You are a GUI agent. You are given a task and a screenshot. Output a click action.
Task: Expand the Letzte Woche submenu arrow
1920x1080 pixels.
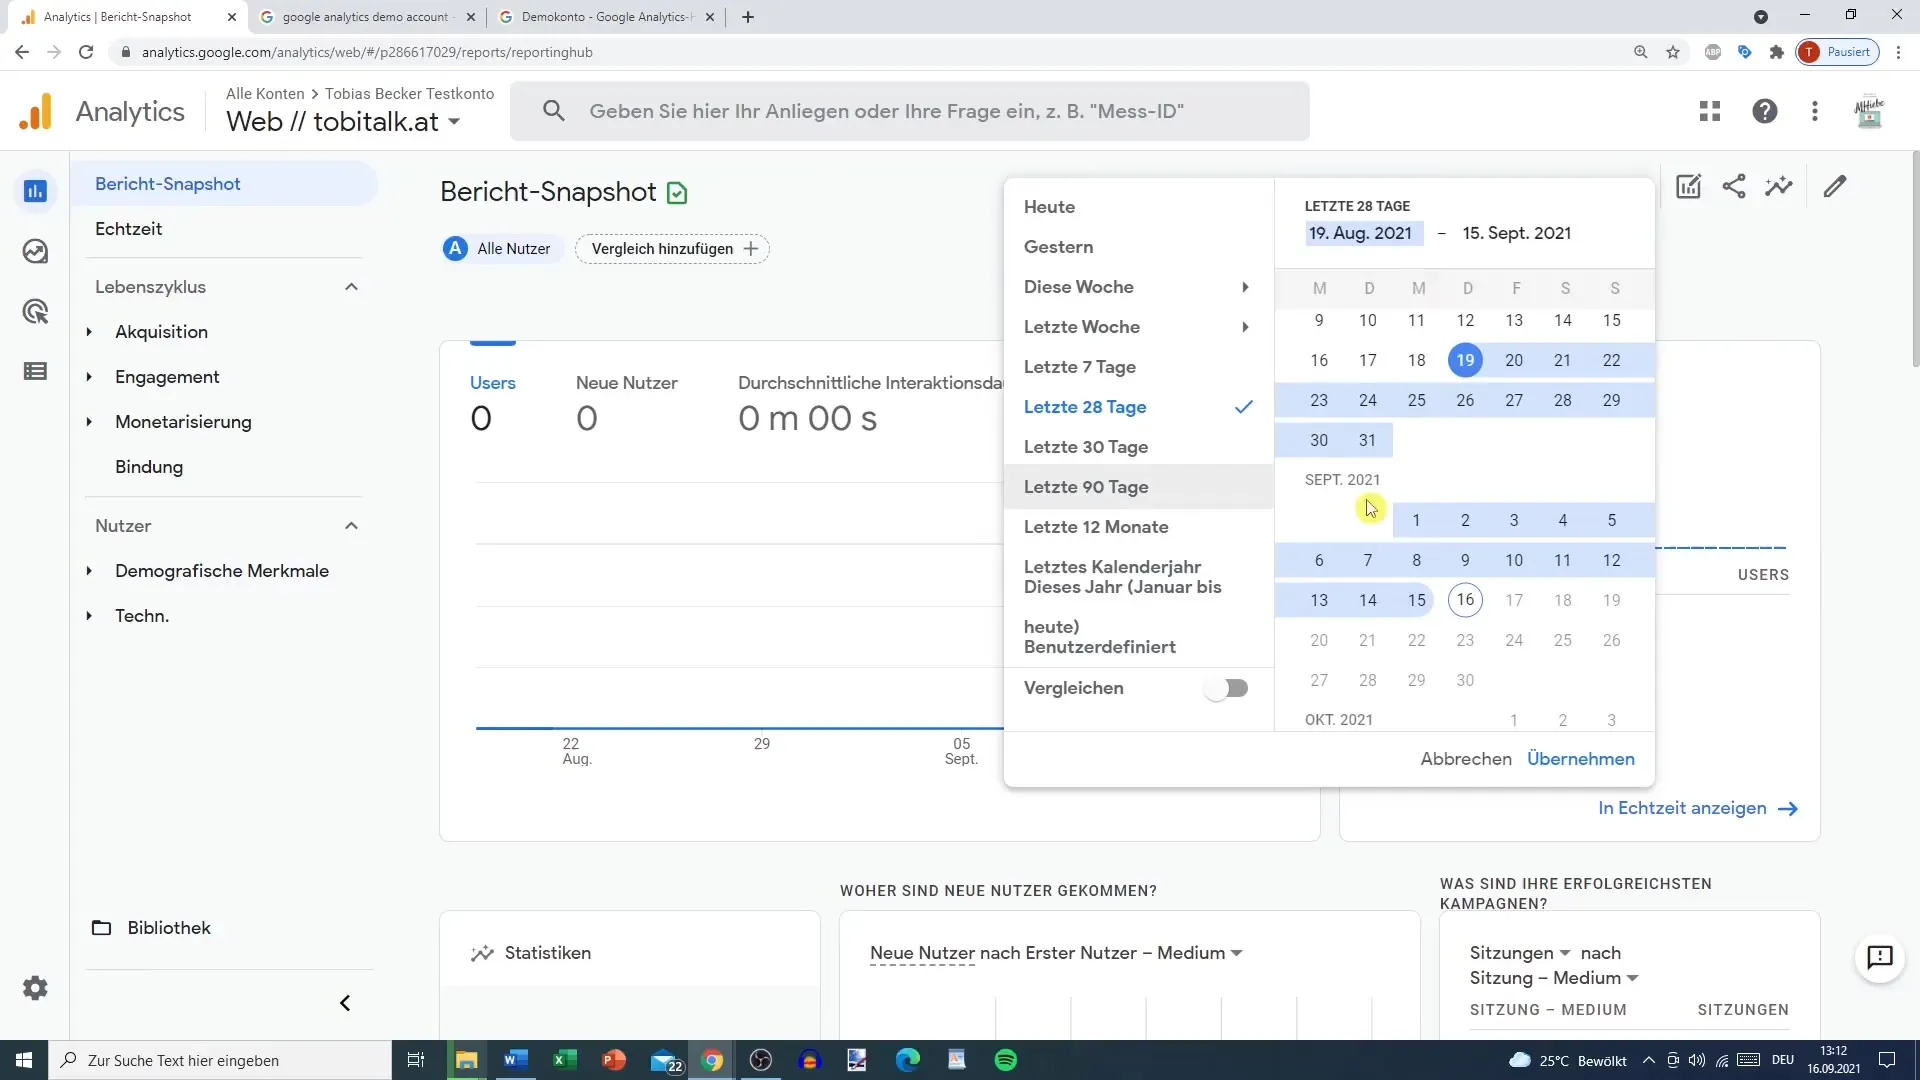click(1245, 327)
